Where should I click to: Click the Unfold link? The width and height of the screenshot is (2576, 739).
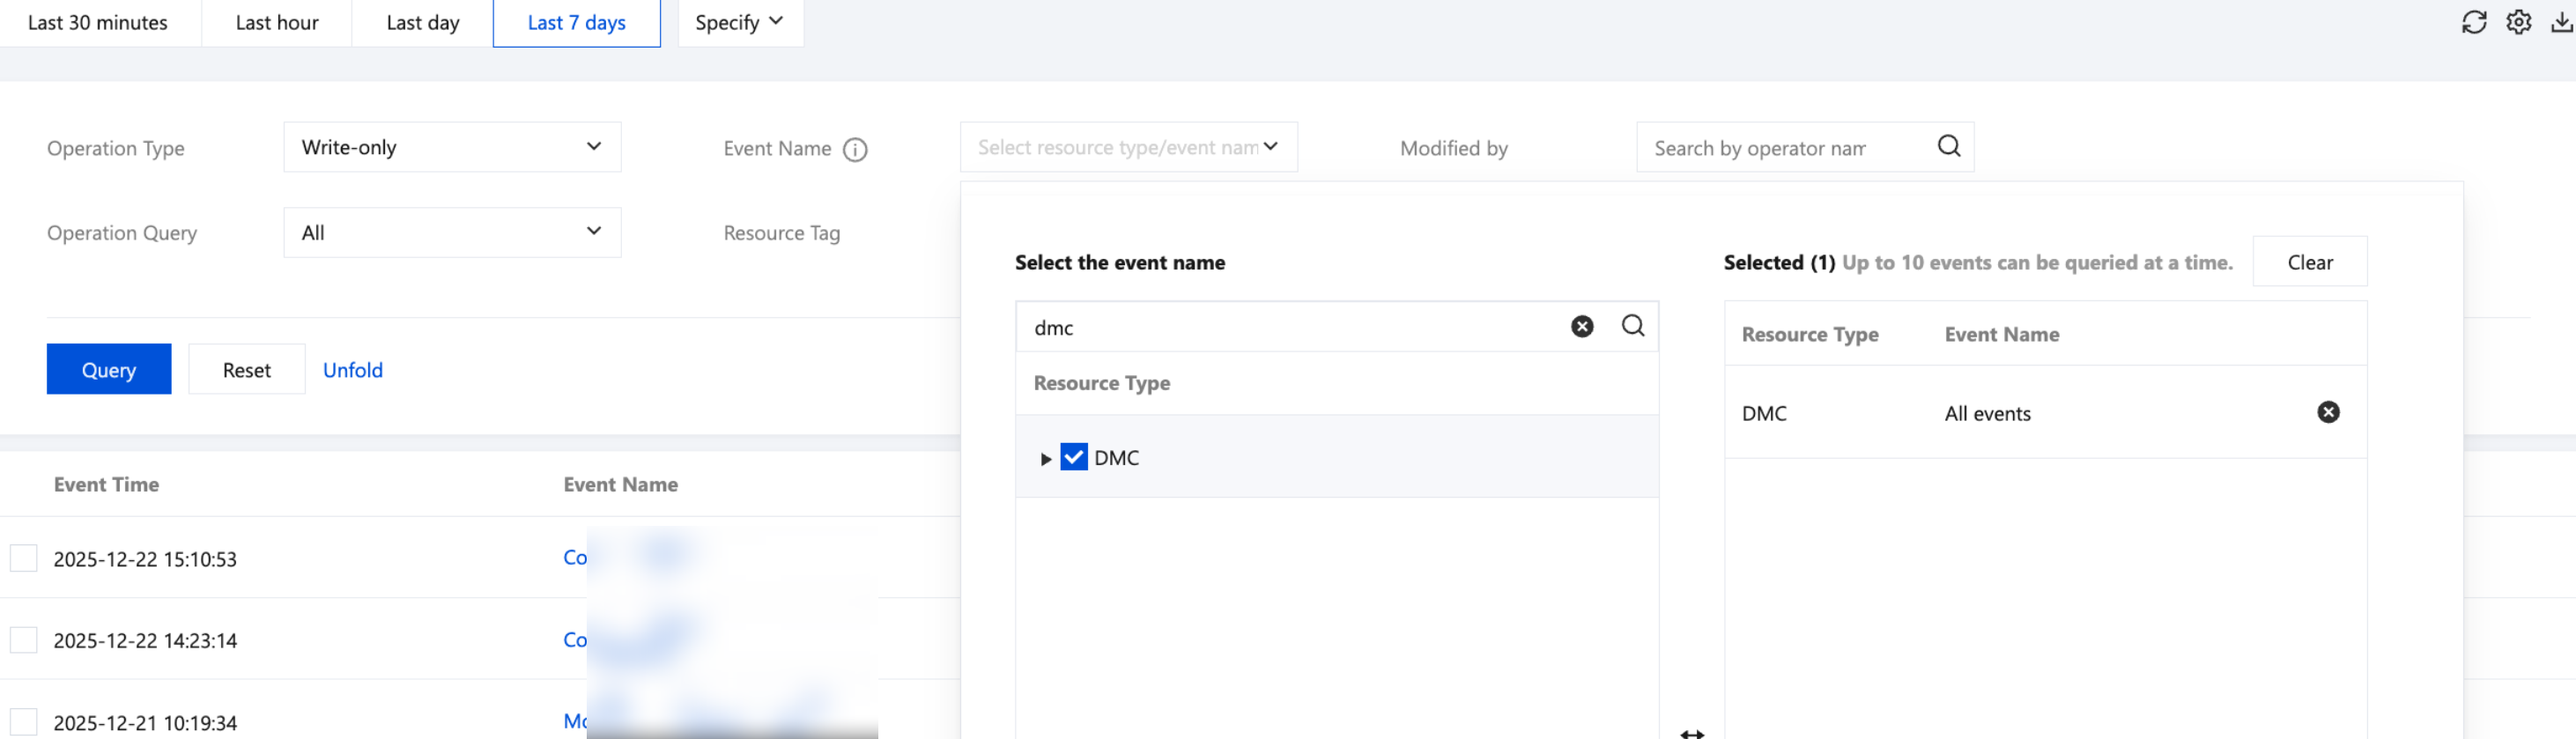pyautogui.click(x=353, y=370)
